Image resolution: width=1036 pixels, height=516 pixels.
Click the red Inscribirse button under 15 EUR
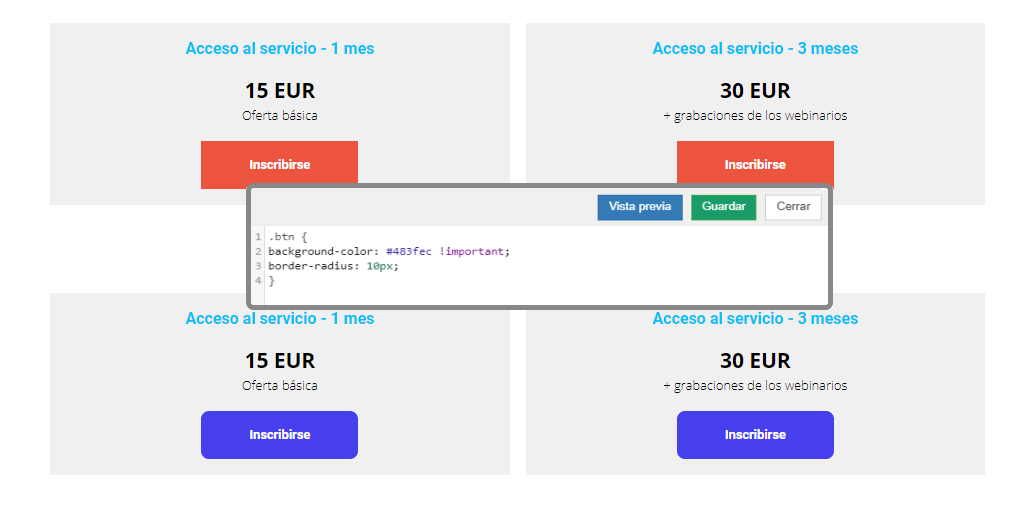(x=279, y=163)
